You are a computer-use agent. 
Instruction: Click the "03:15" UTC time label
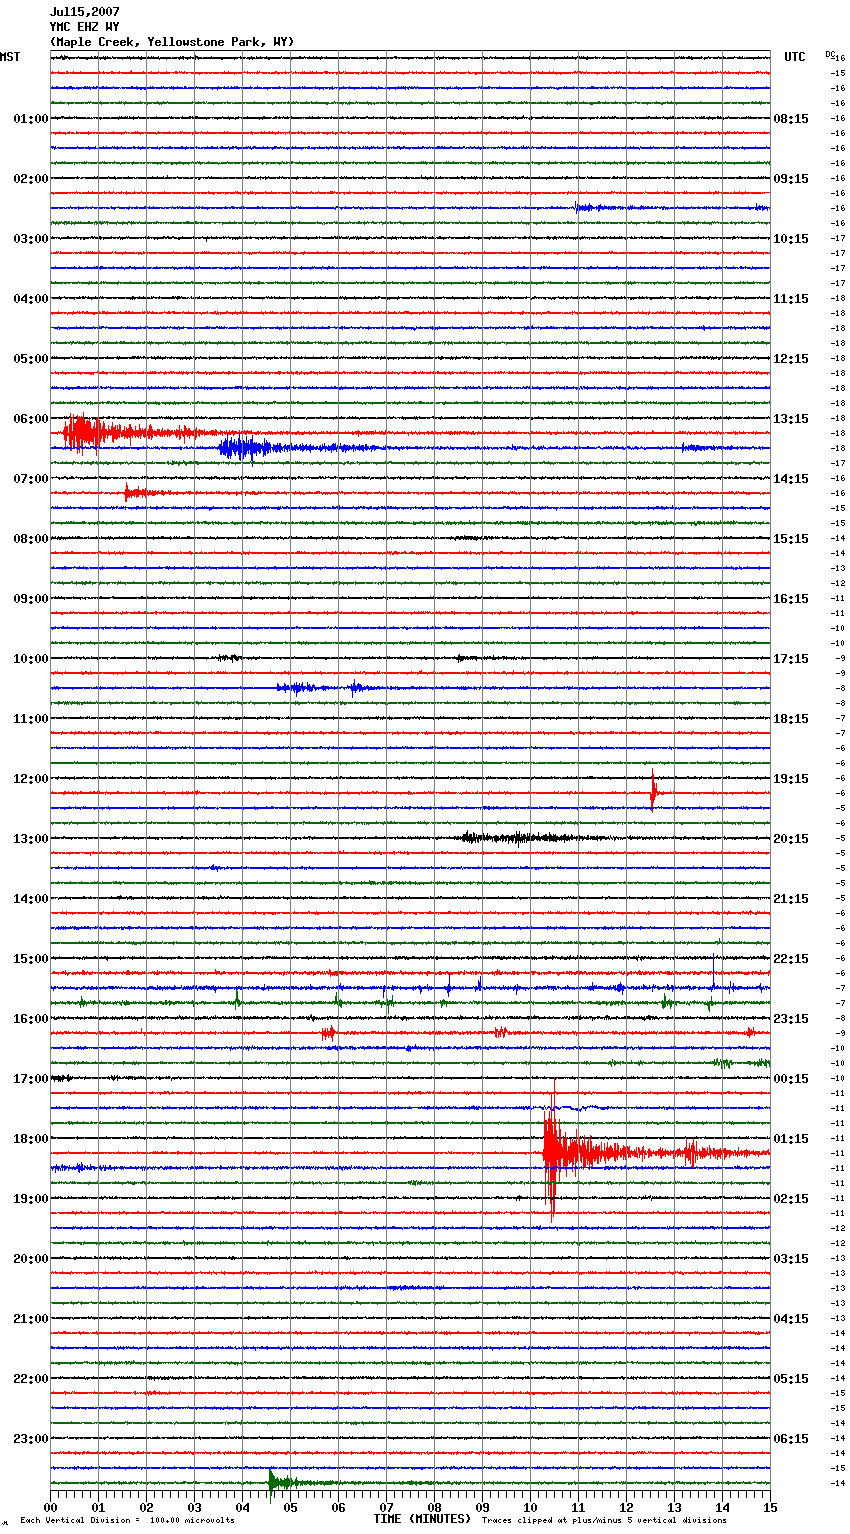point(791,1259)
